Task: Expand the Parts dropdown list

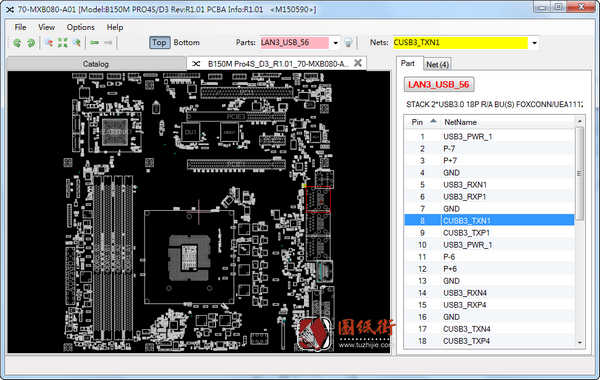Action: [335, 43]
